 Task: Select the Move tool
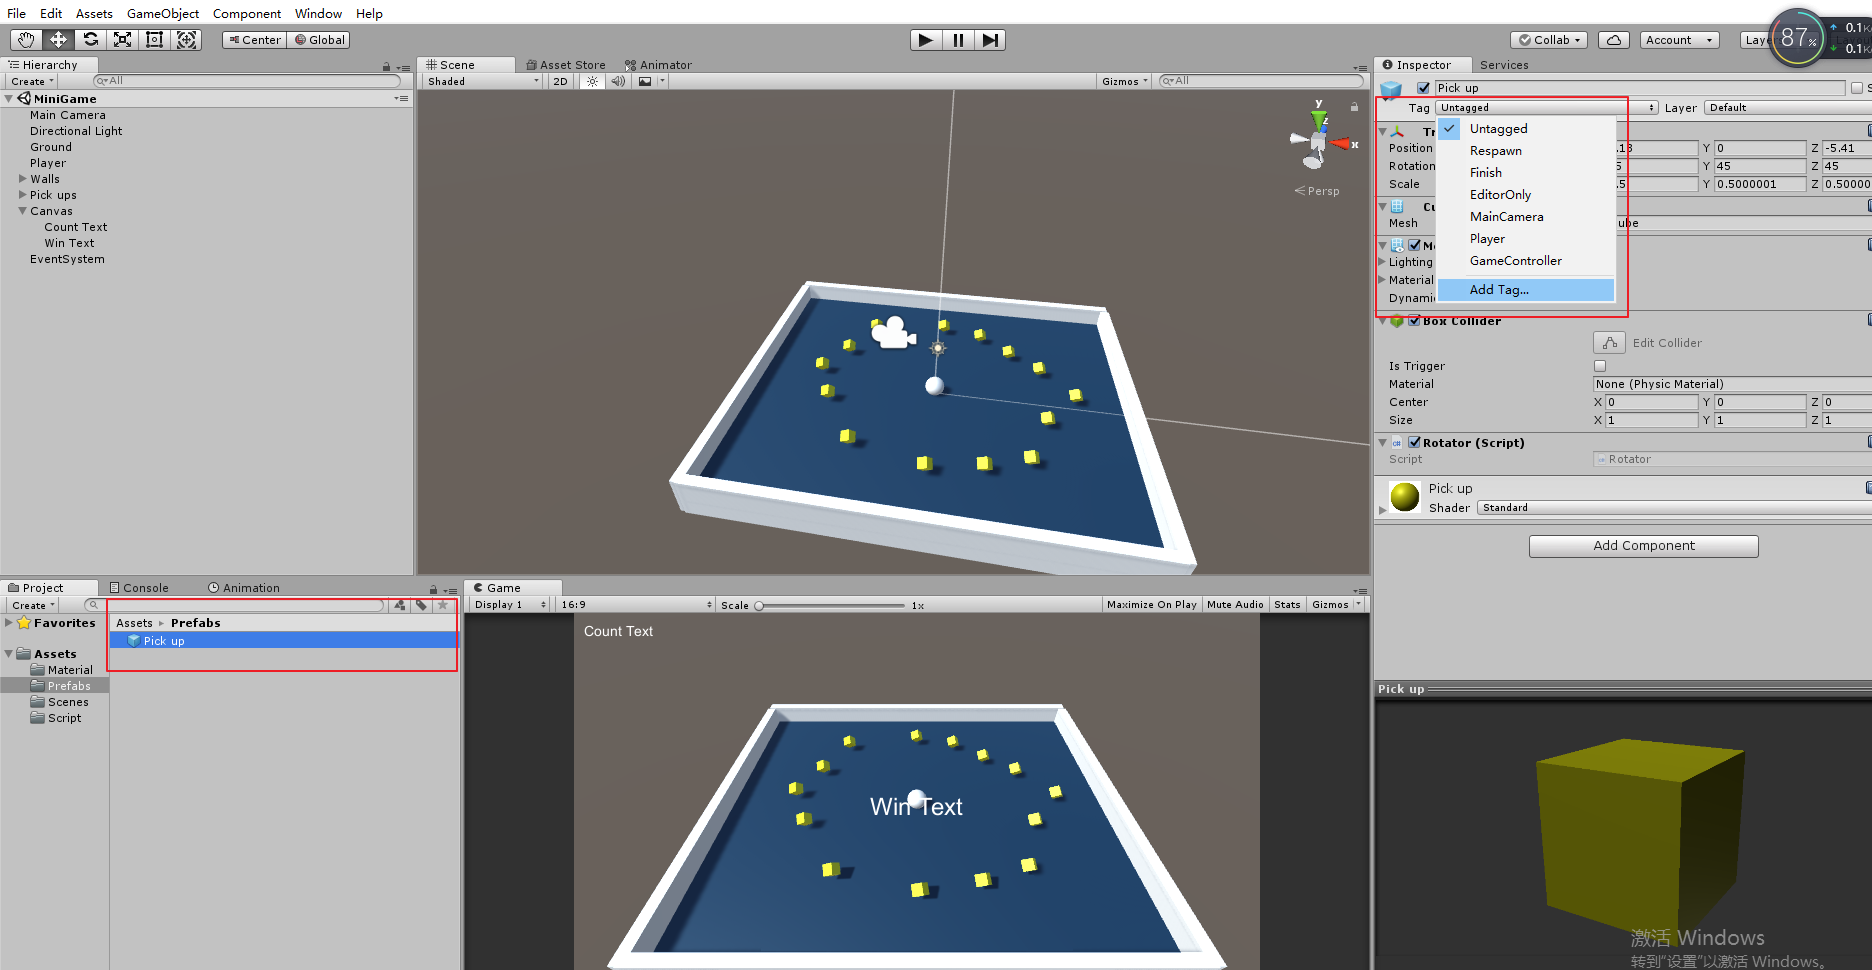(59, 40)
